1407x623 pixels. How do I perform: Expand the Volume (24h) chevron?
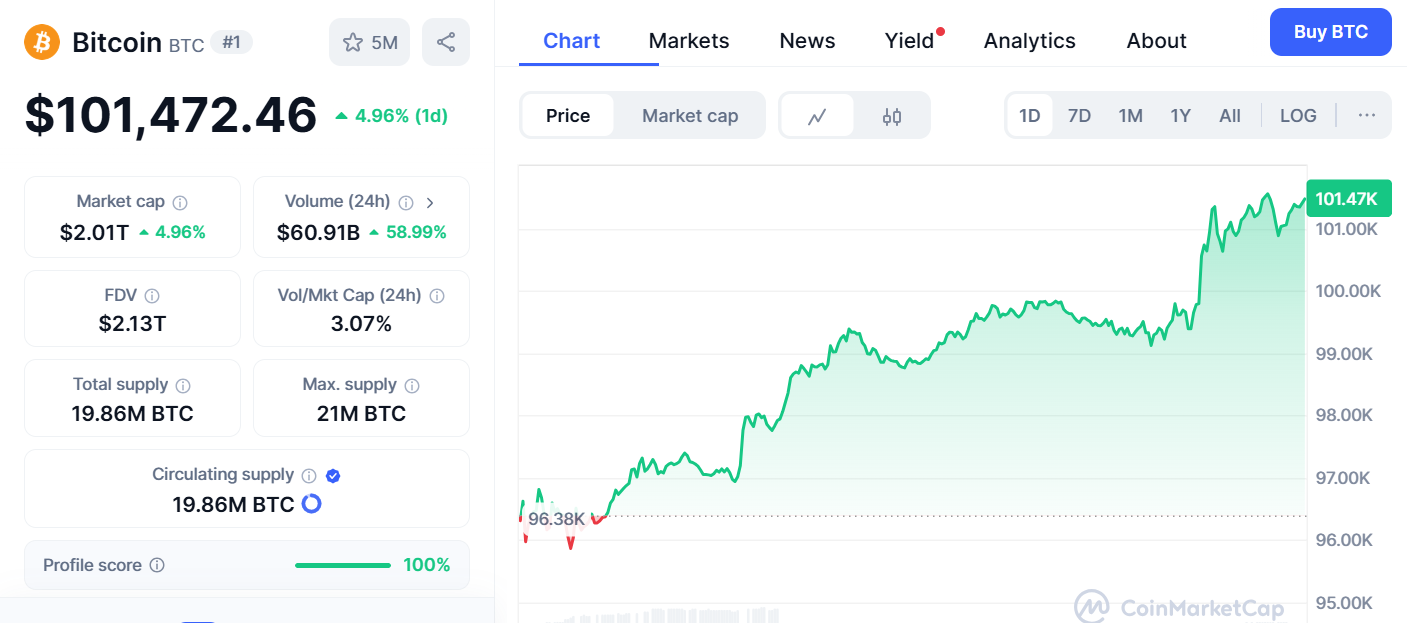(x=430, y=202)
